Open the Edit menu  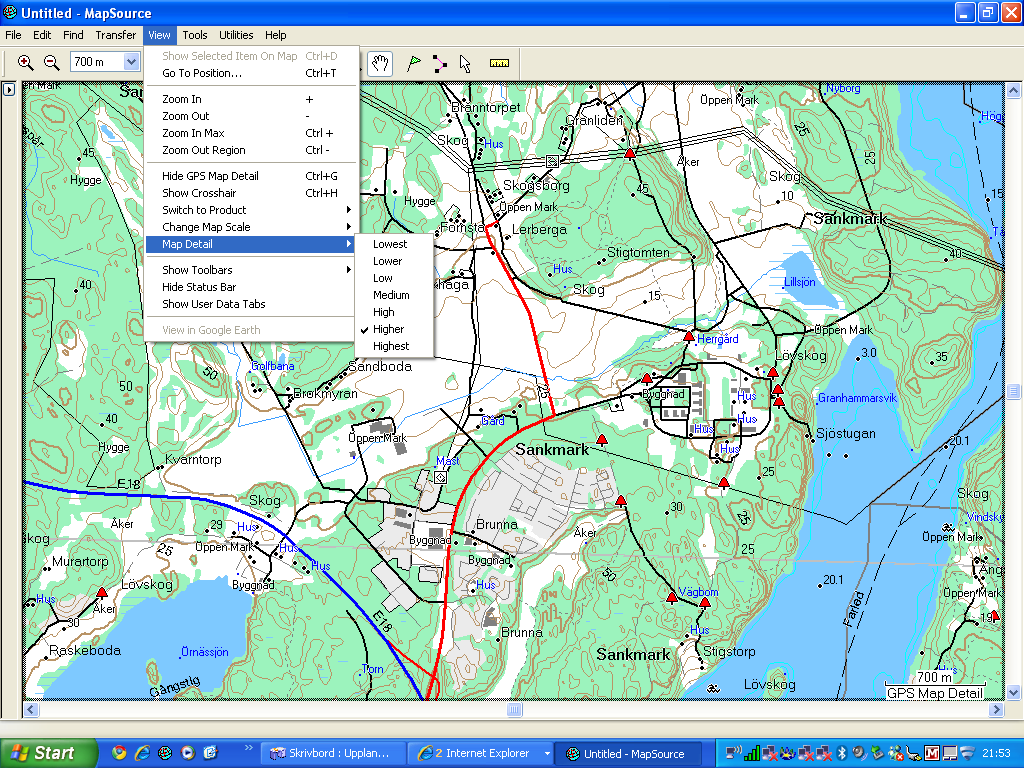[42, 35]
